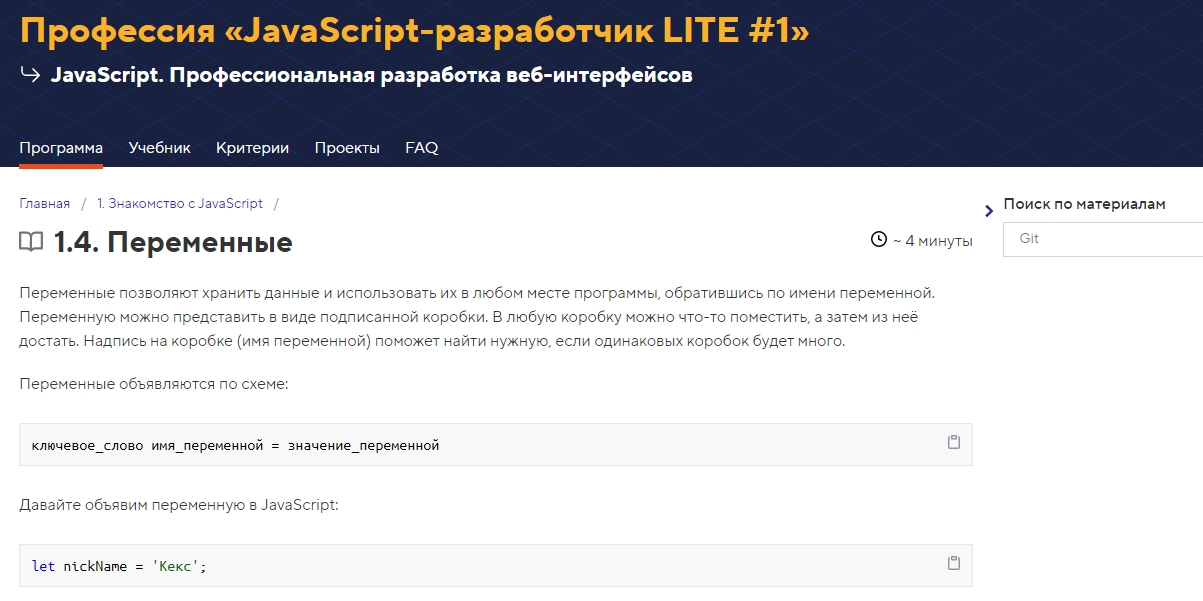Click the course subtitle 'JavaScript. Профессиональная разработка веб-интерфейсов'

click(x=372, y=76)
